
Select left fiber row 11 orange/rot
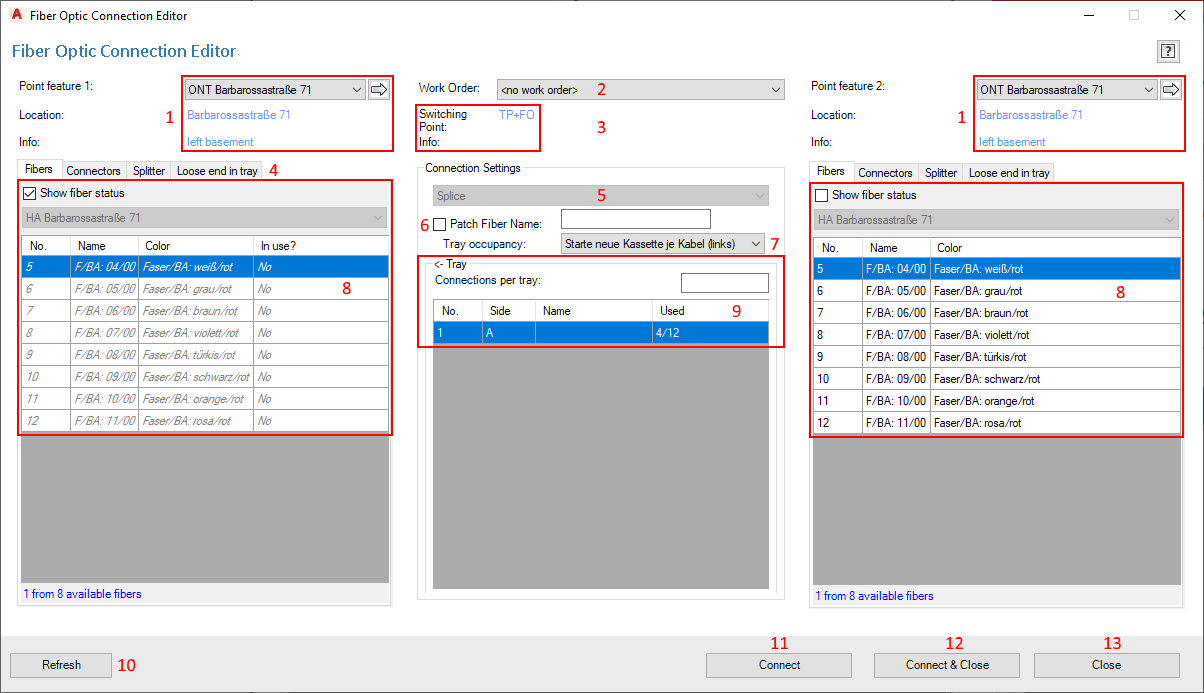[x=205, y=399]
